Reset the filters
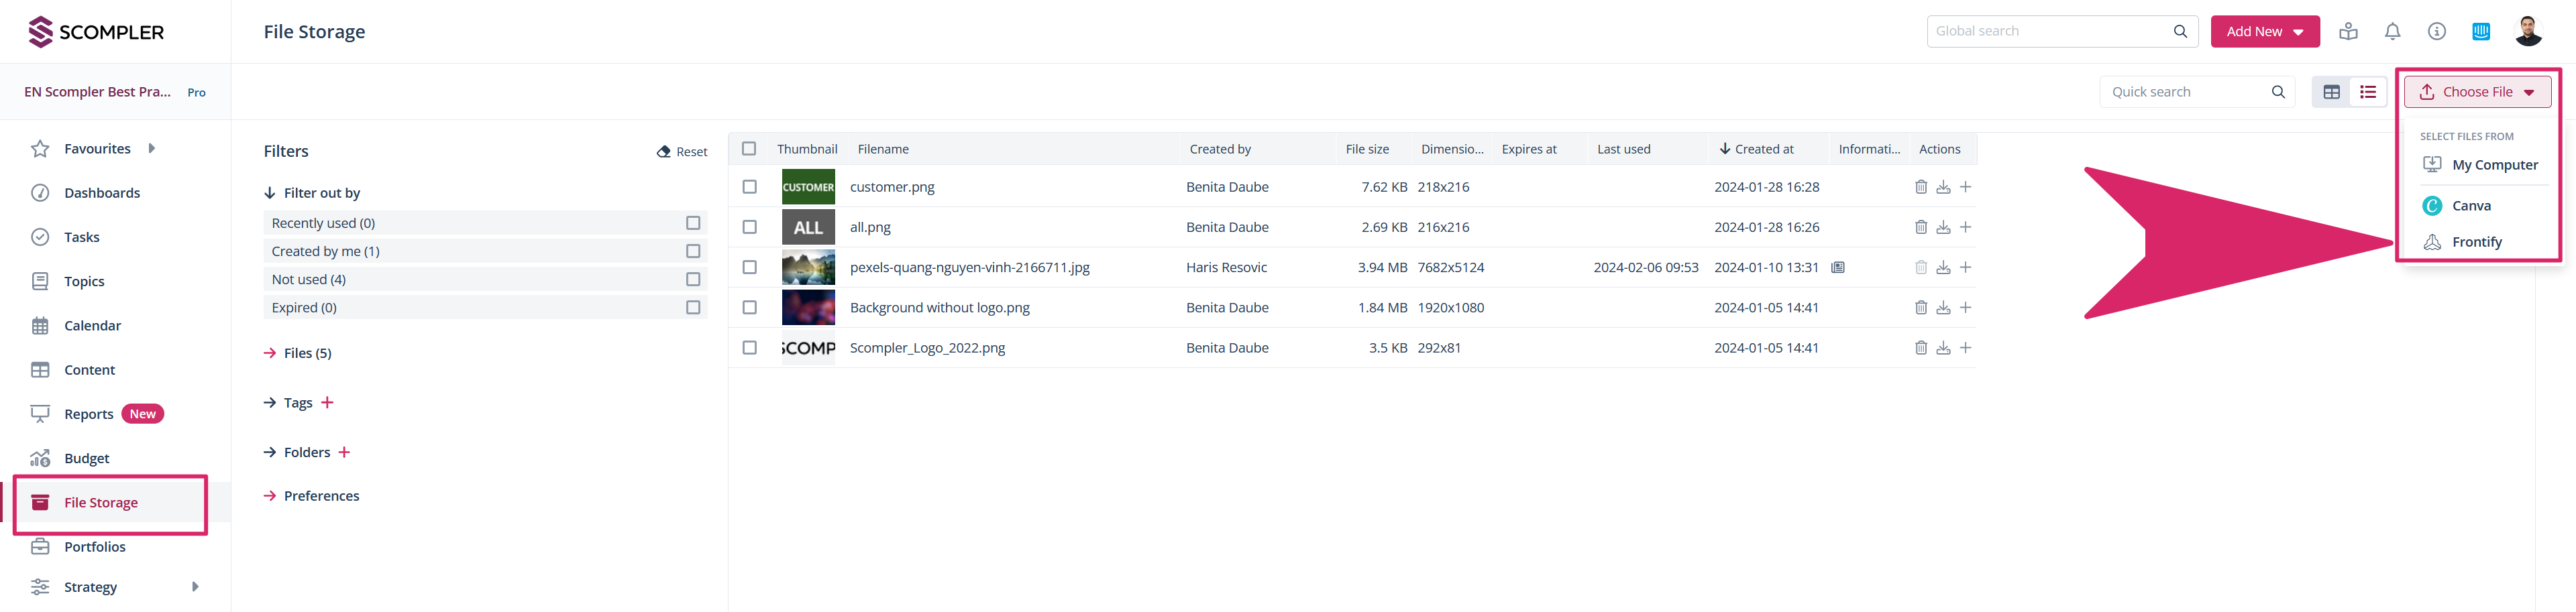Viewport: 2576px width, 612px height. coord(682,152)
